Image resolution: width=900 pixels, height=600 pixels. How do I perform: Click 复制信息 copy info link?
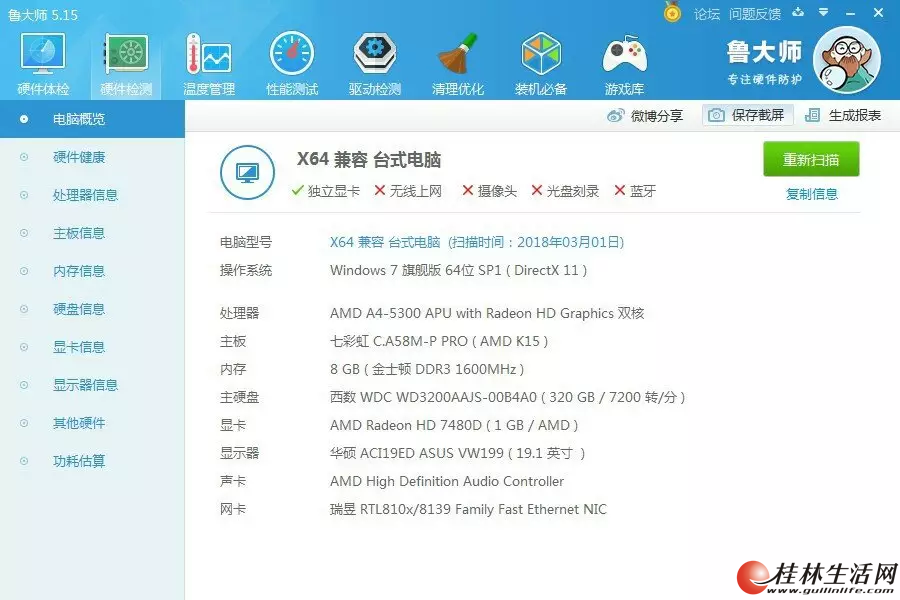coord(812,194)
